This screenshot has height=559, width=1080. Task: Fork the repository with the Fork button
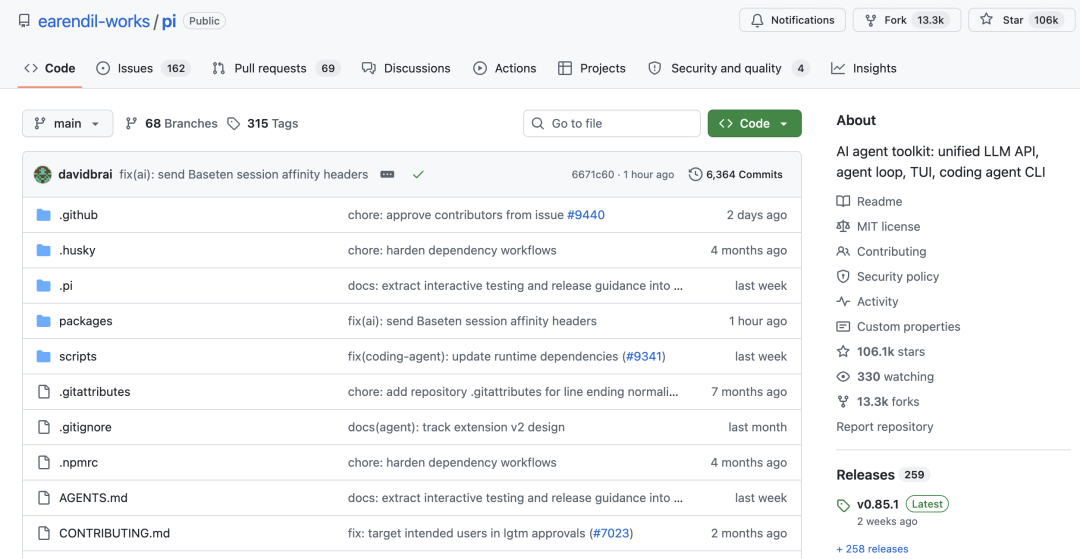pyautogui.click(x=906, y=20)
